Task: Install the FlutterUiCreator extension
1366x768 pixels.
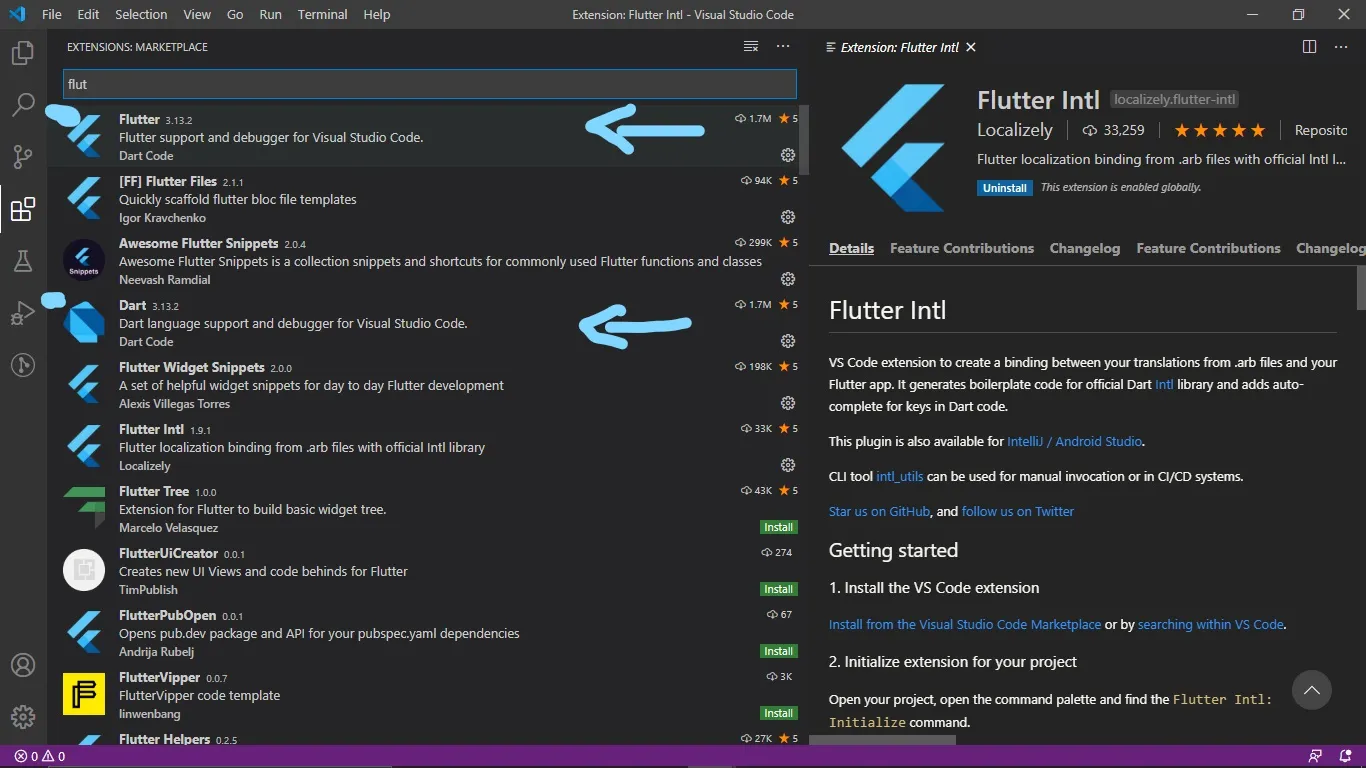Action: point(778,589)
